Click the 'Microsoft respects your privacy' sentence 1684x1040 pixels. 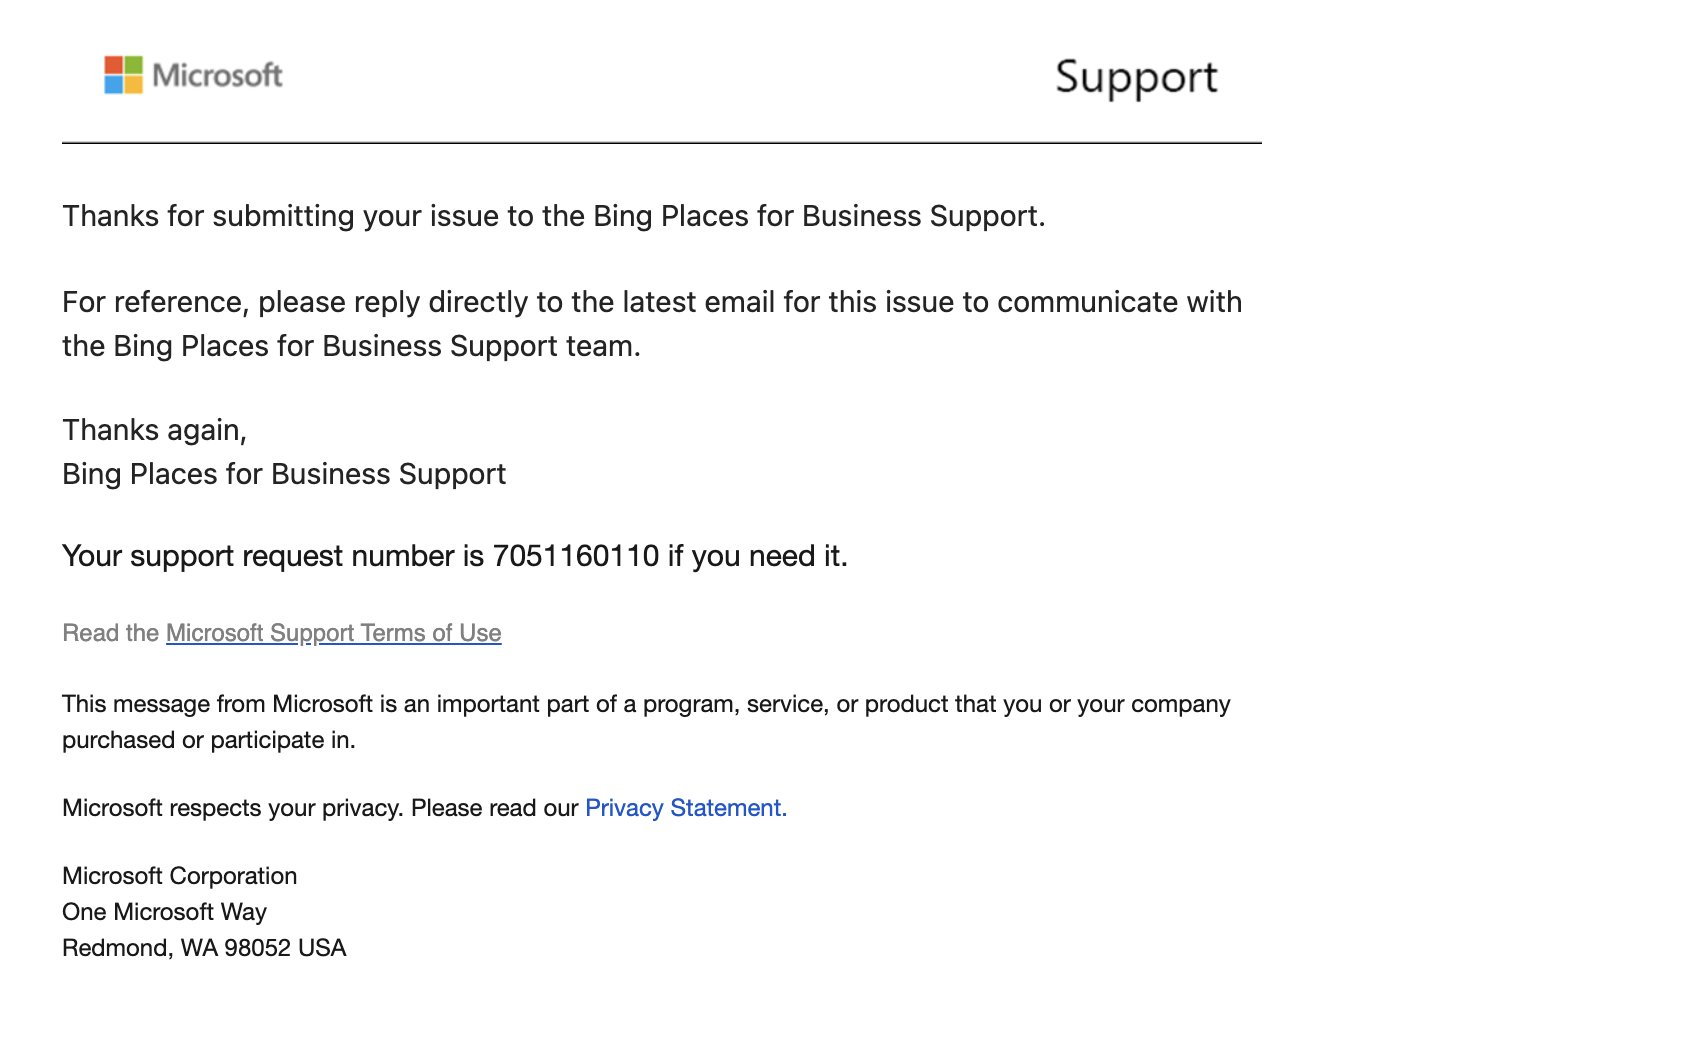pos(320,808)
